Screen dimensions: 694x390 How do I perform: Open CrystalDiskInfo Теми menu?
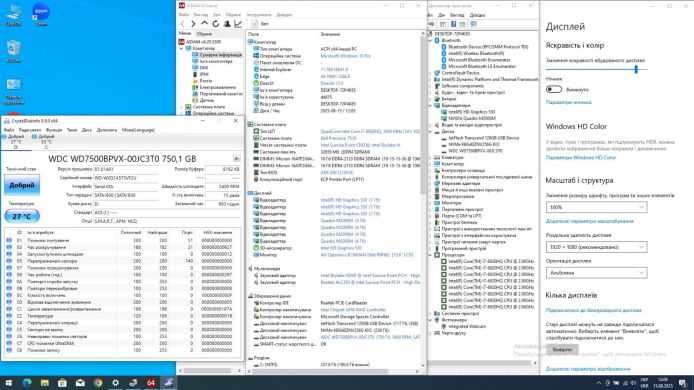(72, 130)
